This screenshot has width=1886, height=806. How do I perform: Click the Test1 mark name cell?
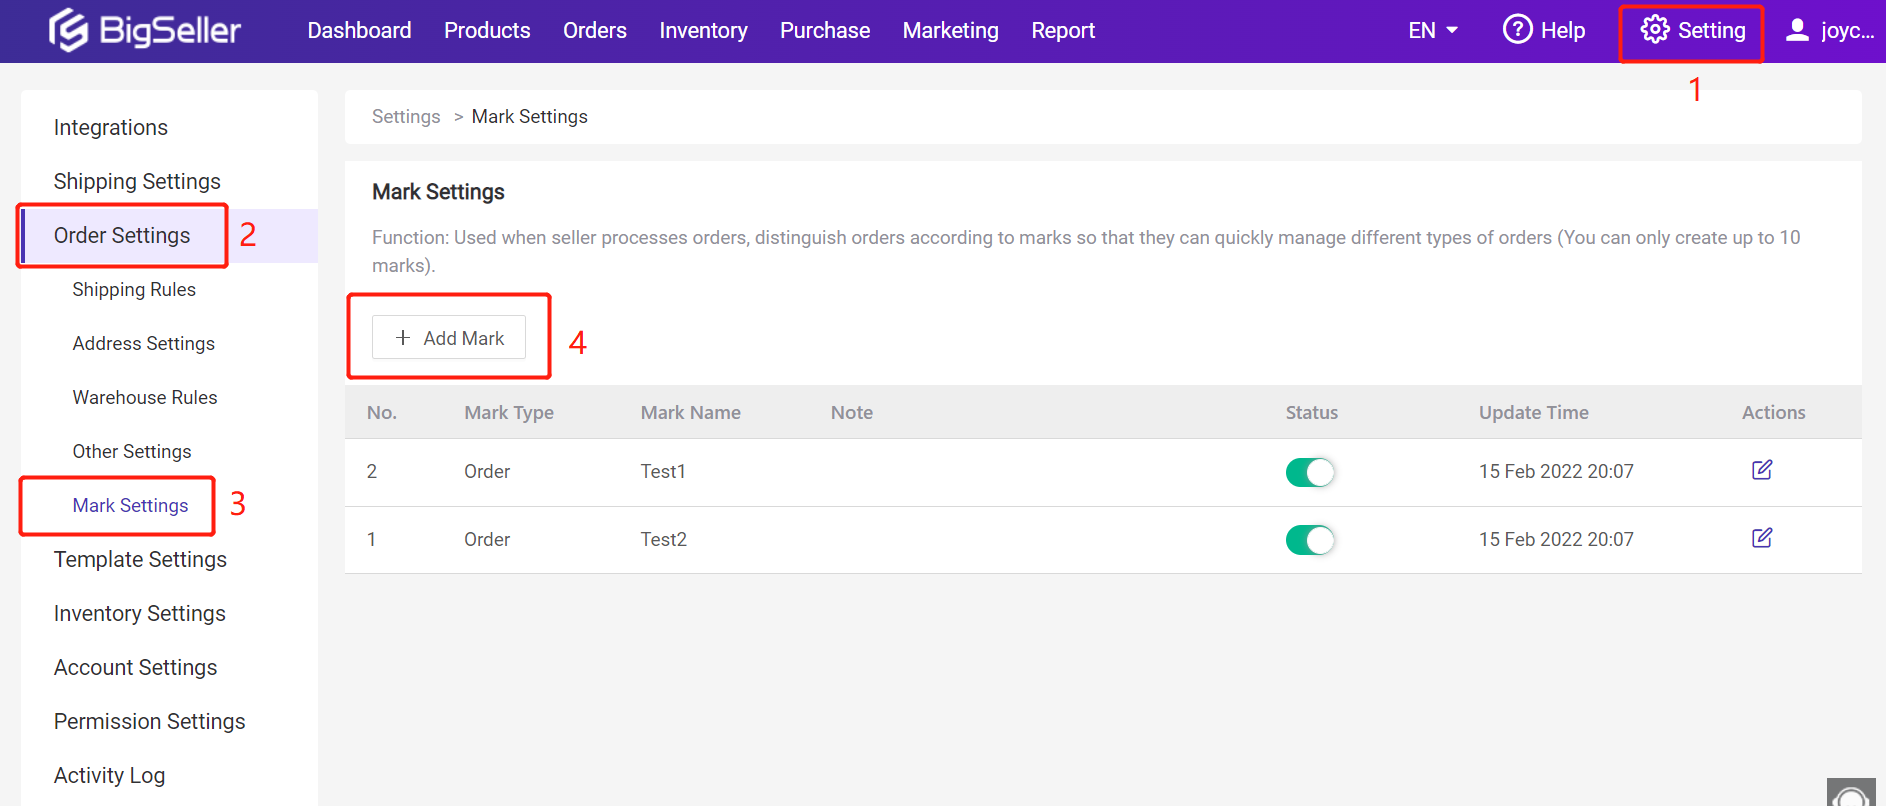pos(663,471)
